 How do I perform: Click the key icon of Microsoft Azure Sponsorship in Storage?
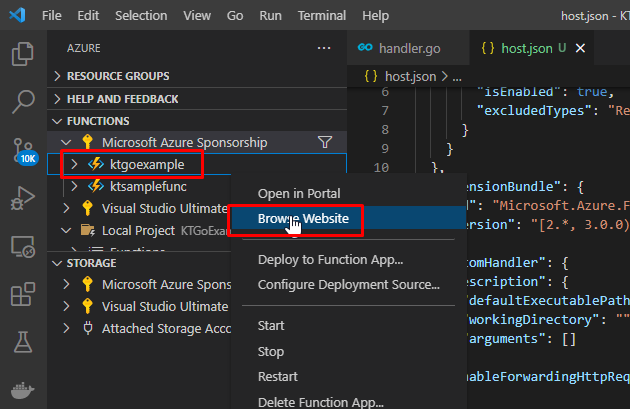[x=87, y=284]
